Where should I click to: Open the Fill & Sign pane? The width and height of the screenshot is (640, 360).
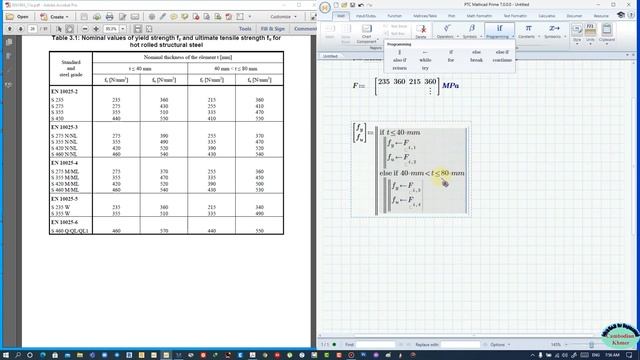273,29
